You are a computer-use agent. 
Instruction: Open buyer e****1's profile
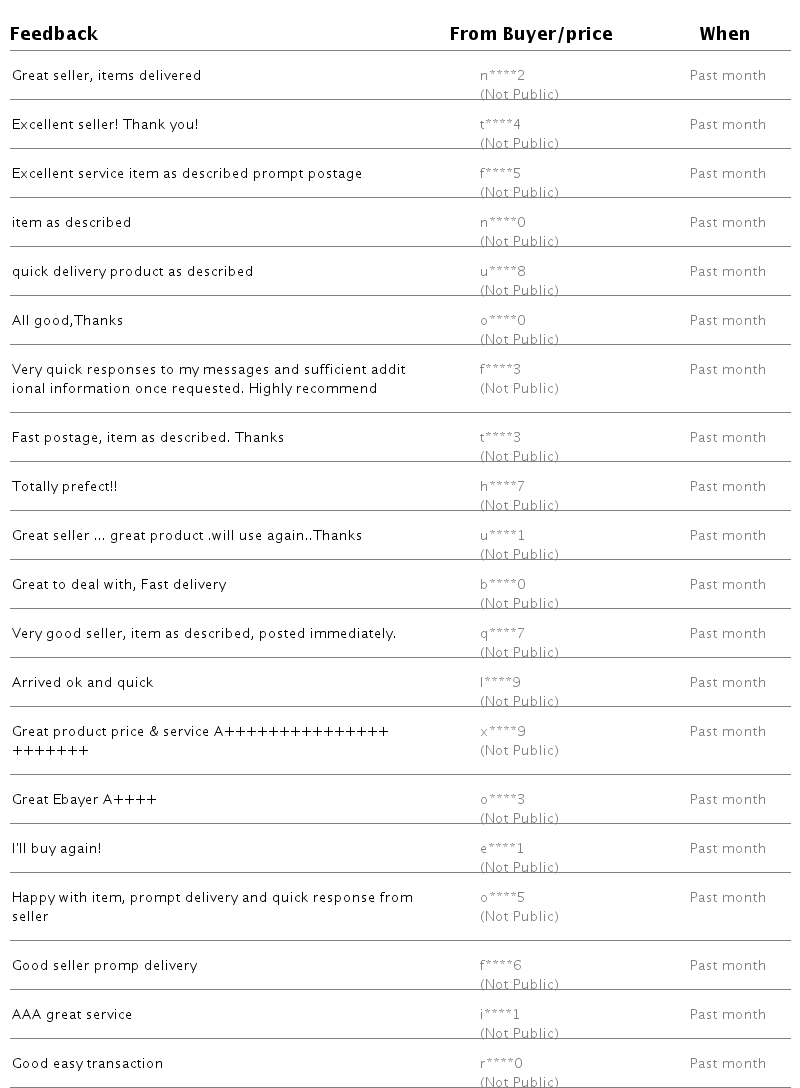pos(502,848)
